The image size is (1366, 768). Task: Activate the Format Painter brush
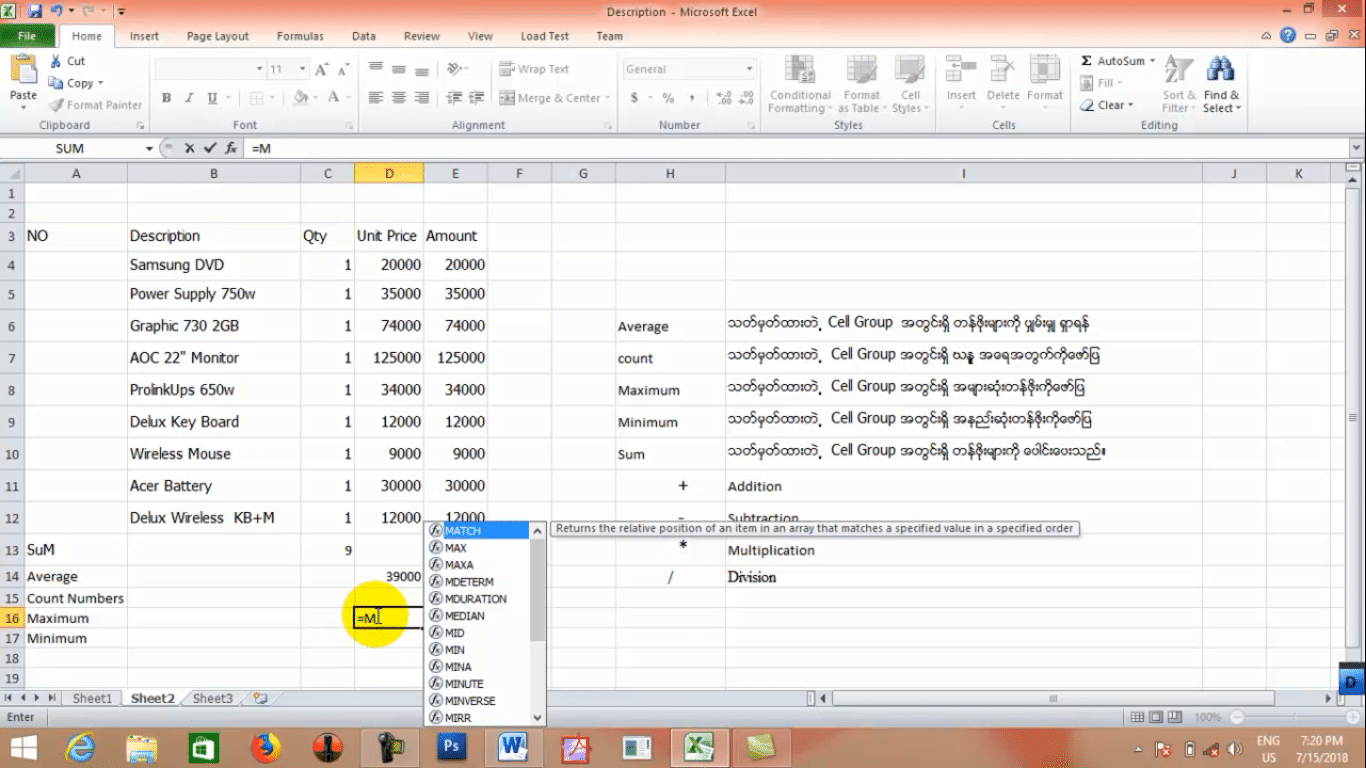coord(95,105)
